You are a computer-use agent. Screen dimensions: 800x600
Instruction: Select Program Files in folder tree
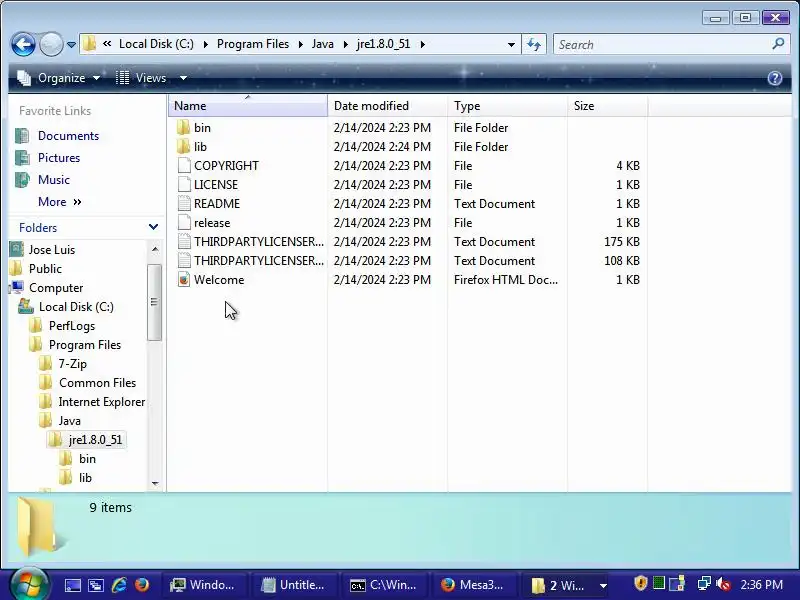pos(85,345)
